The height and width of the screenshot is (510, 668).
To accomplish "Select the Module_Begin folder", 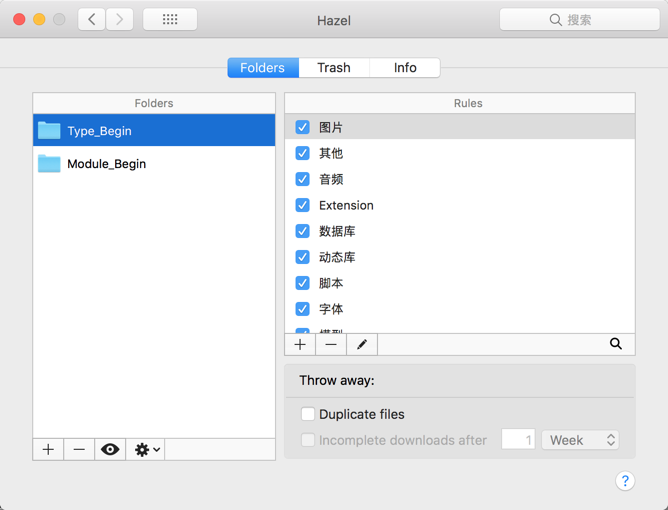I will pyautogui.click(x=154, y=164).
